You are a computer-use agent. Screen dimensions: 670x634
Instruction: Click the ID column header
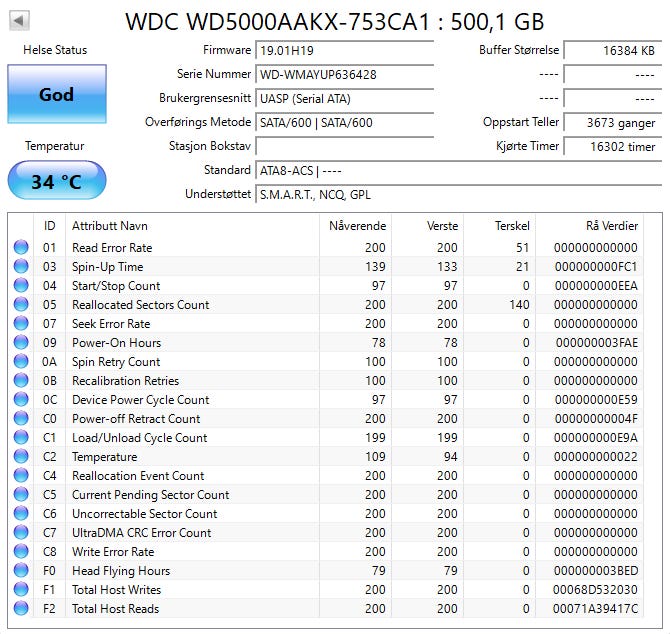(x=50, y=226)
